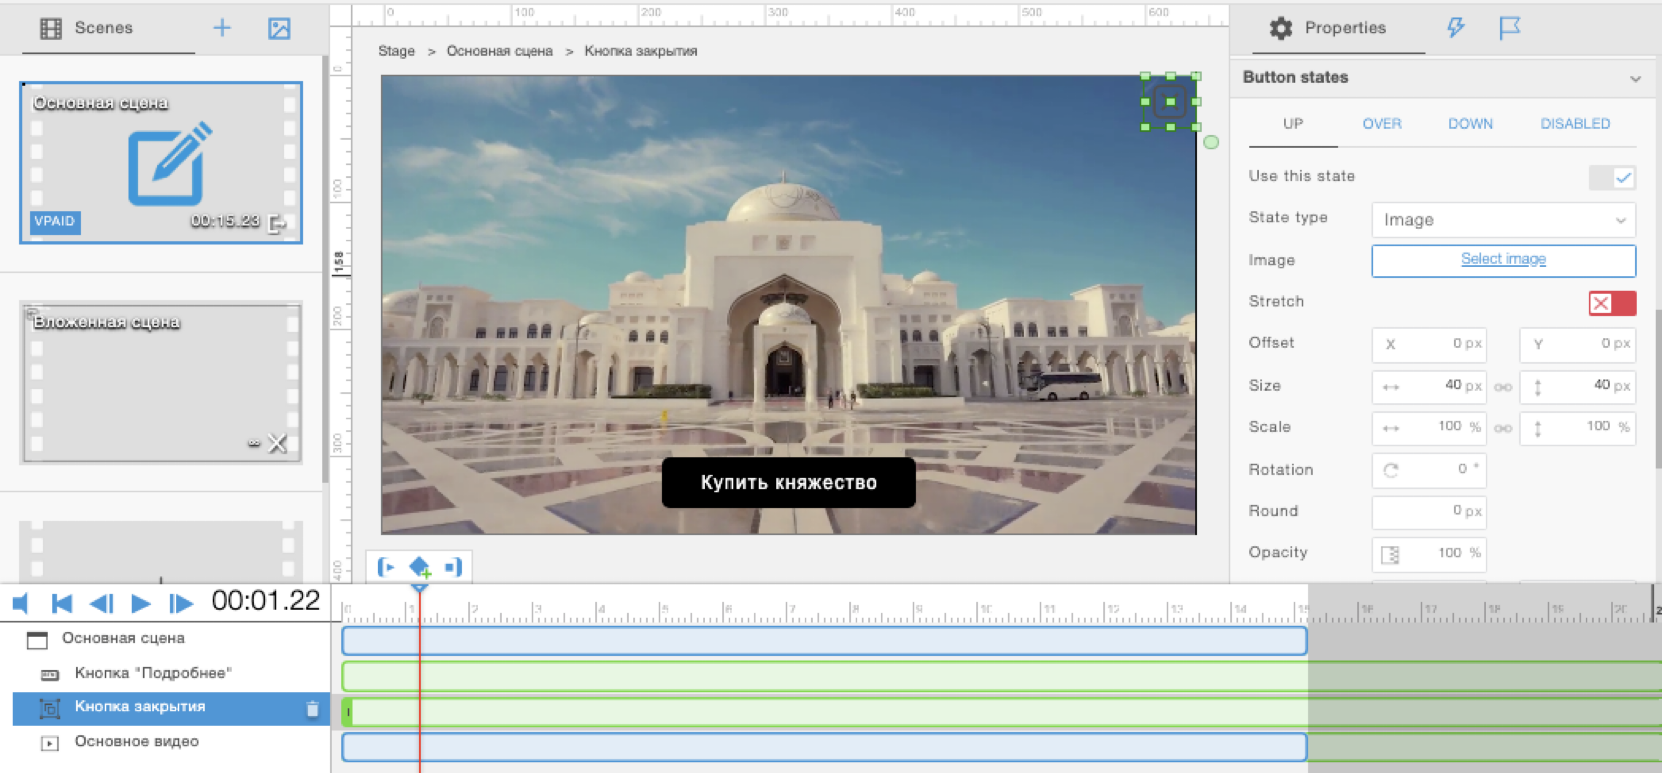The width and height of the screenshot is (1662, 774).
Task: Click the Offset X input field
Action: point(1429,344)
